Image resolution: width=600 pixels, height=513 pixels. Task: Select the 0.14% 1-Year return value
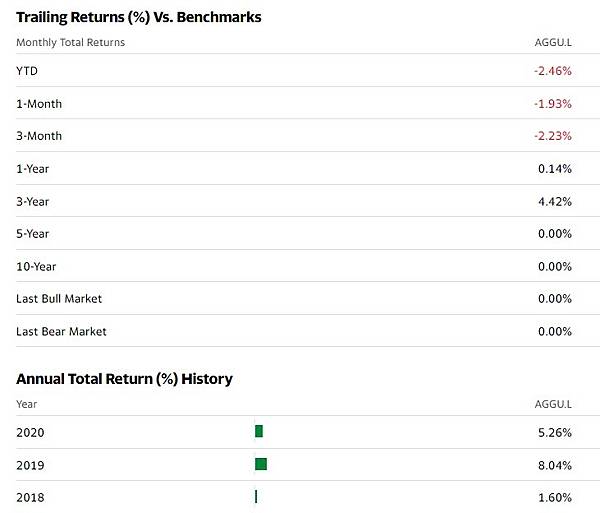(555, 169)
